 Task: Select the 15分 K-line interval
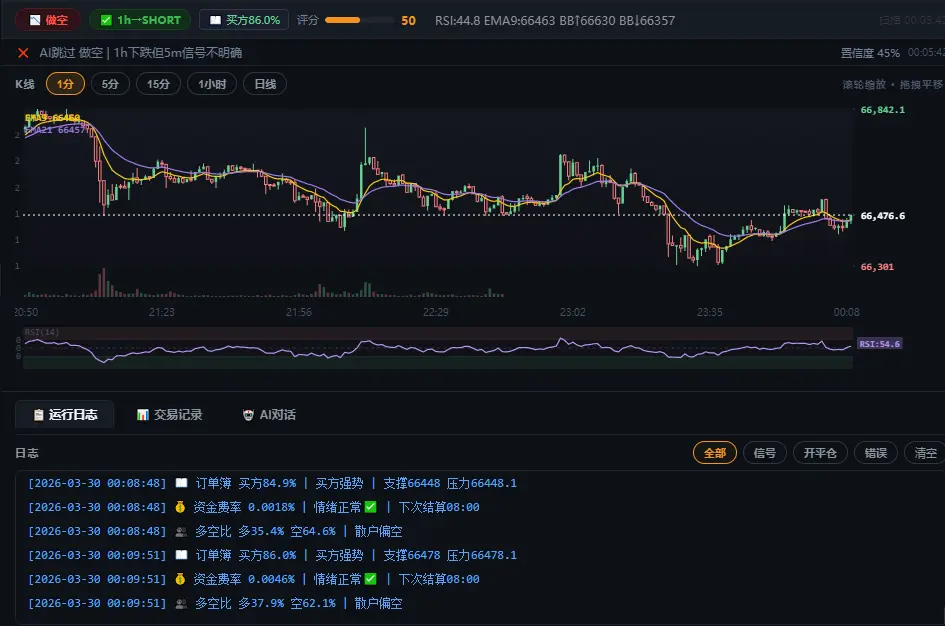[x=159, y=84]
